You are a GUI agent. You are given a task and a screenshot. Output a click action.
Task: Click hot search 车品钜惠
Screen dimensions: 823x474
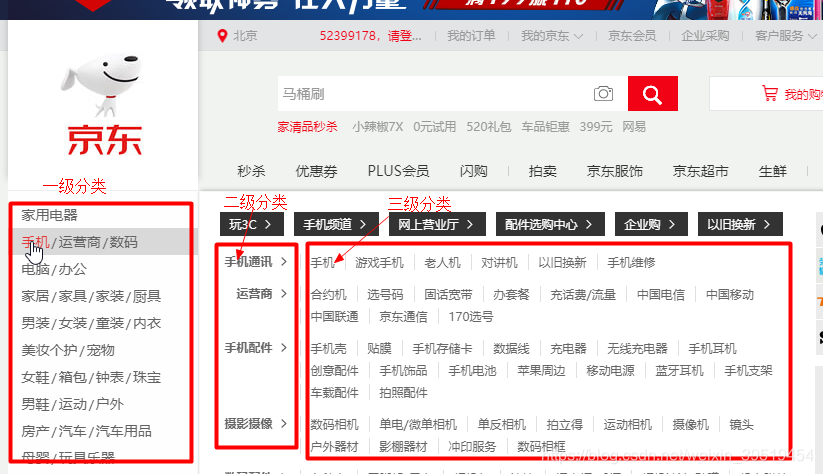point(545,127)
